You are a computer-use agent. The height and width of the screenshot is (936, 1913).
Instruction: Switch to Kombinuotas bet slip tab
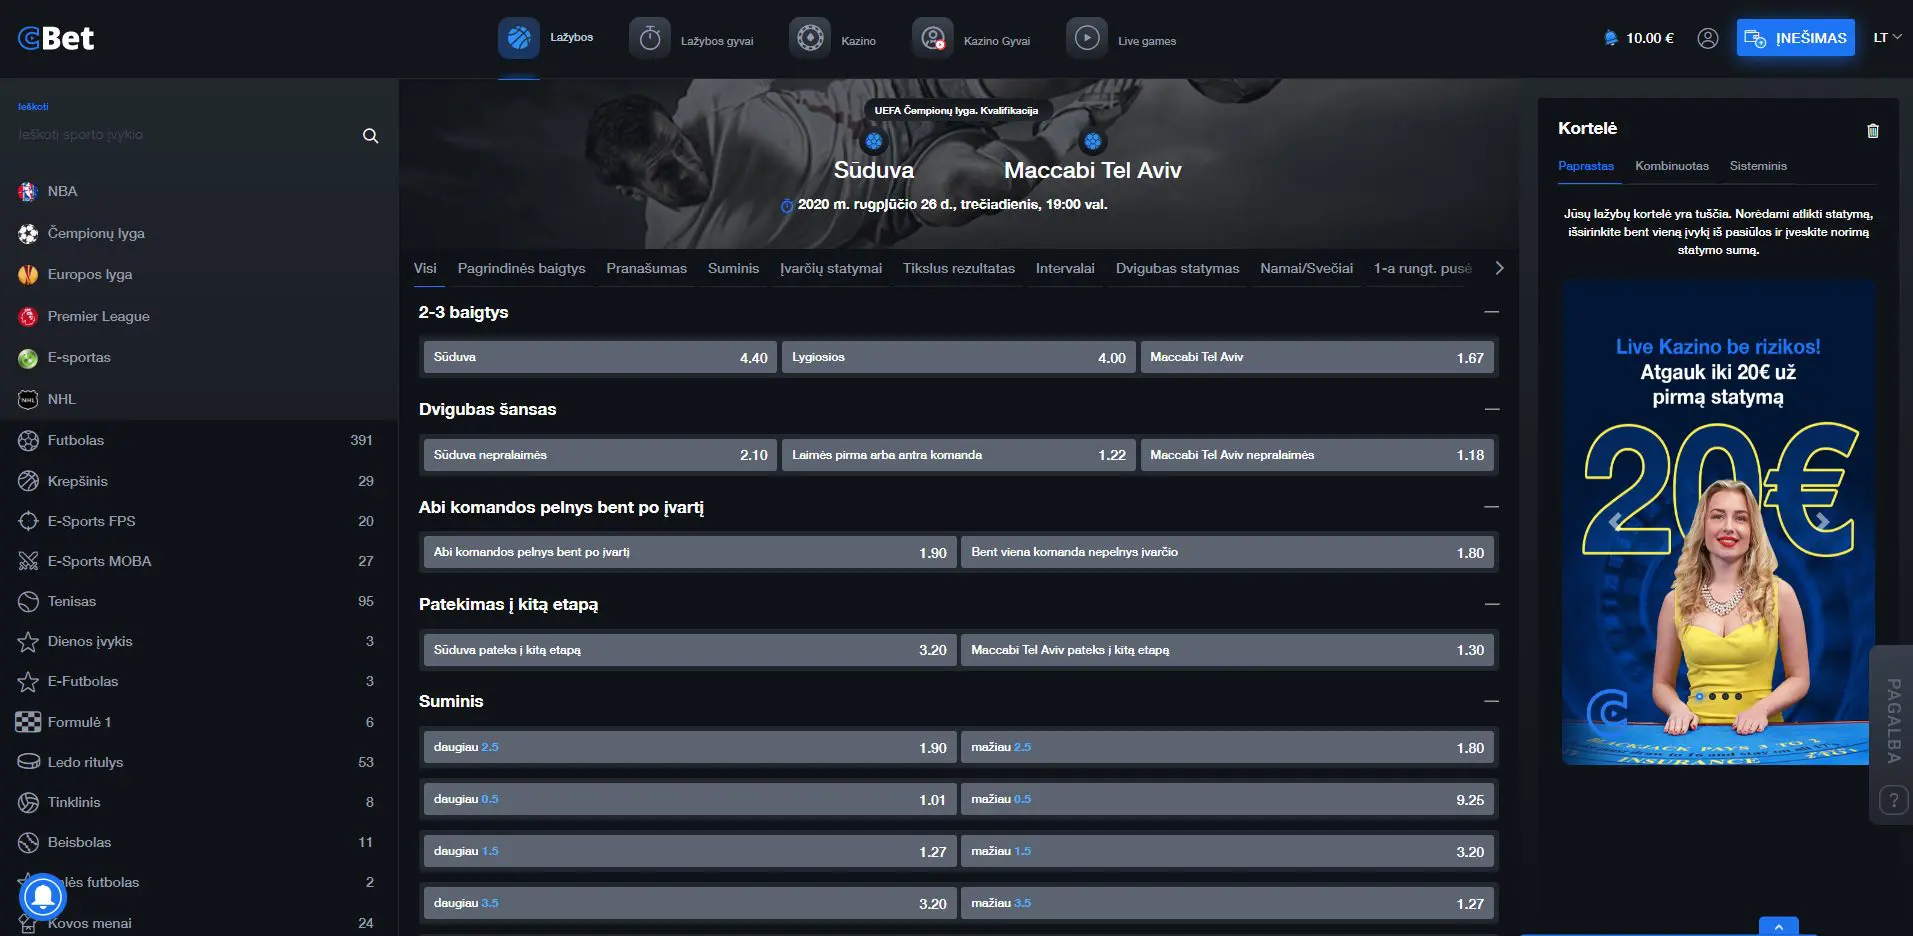tap(1671, 166)
